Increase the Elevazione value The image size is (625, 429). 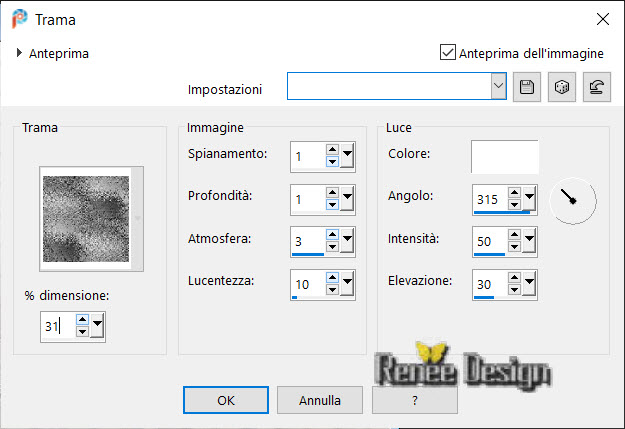click(x=514, y=277)
